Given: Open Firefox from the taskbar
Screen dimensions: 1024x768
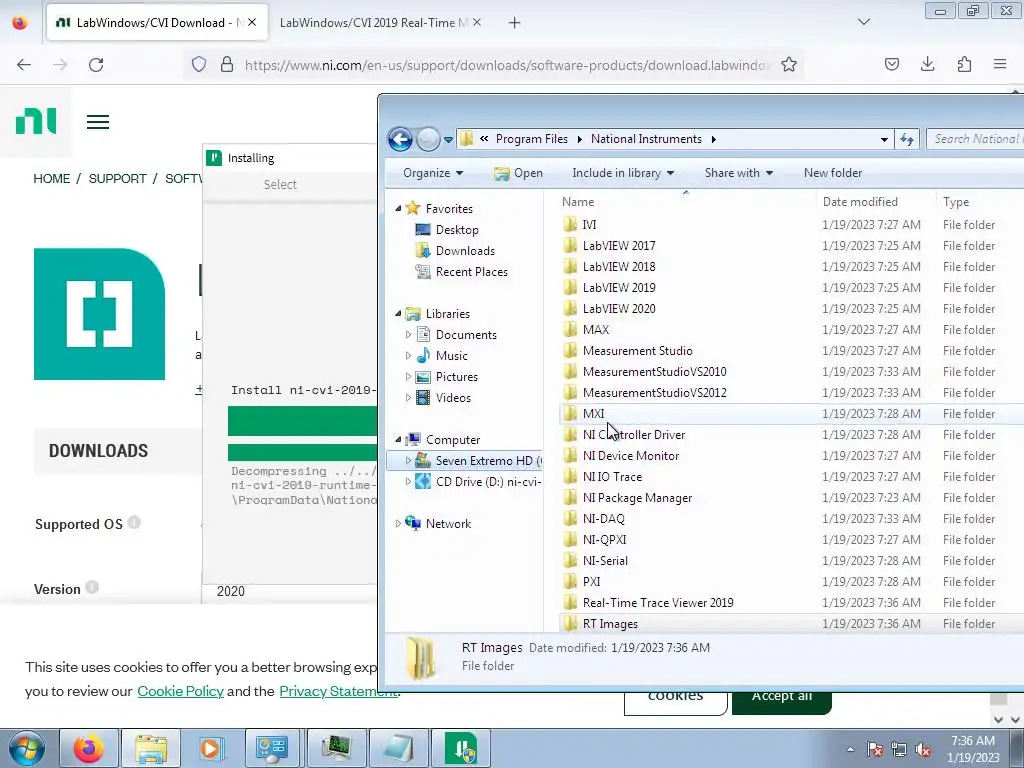Looking at the screenshot, I should pos(89,748).
